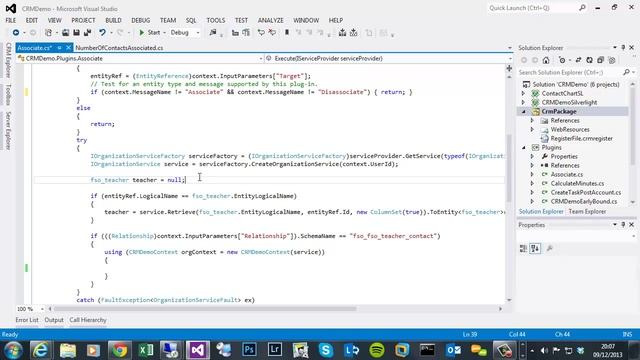Toggle bookmark with the toolbar bookmark icon

(x=287, y=33)
